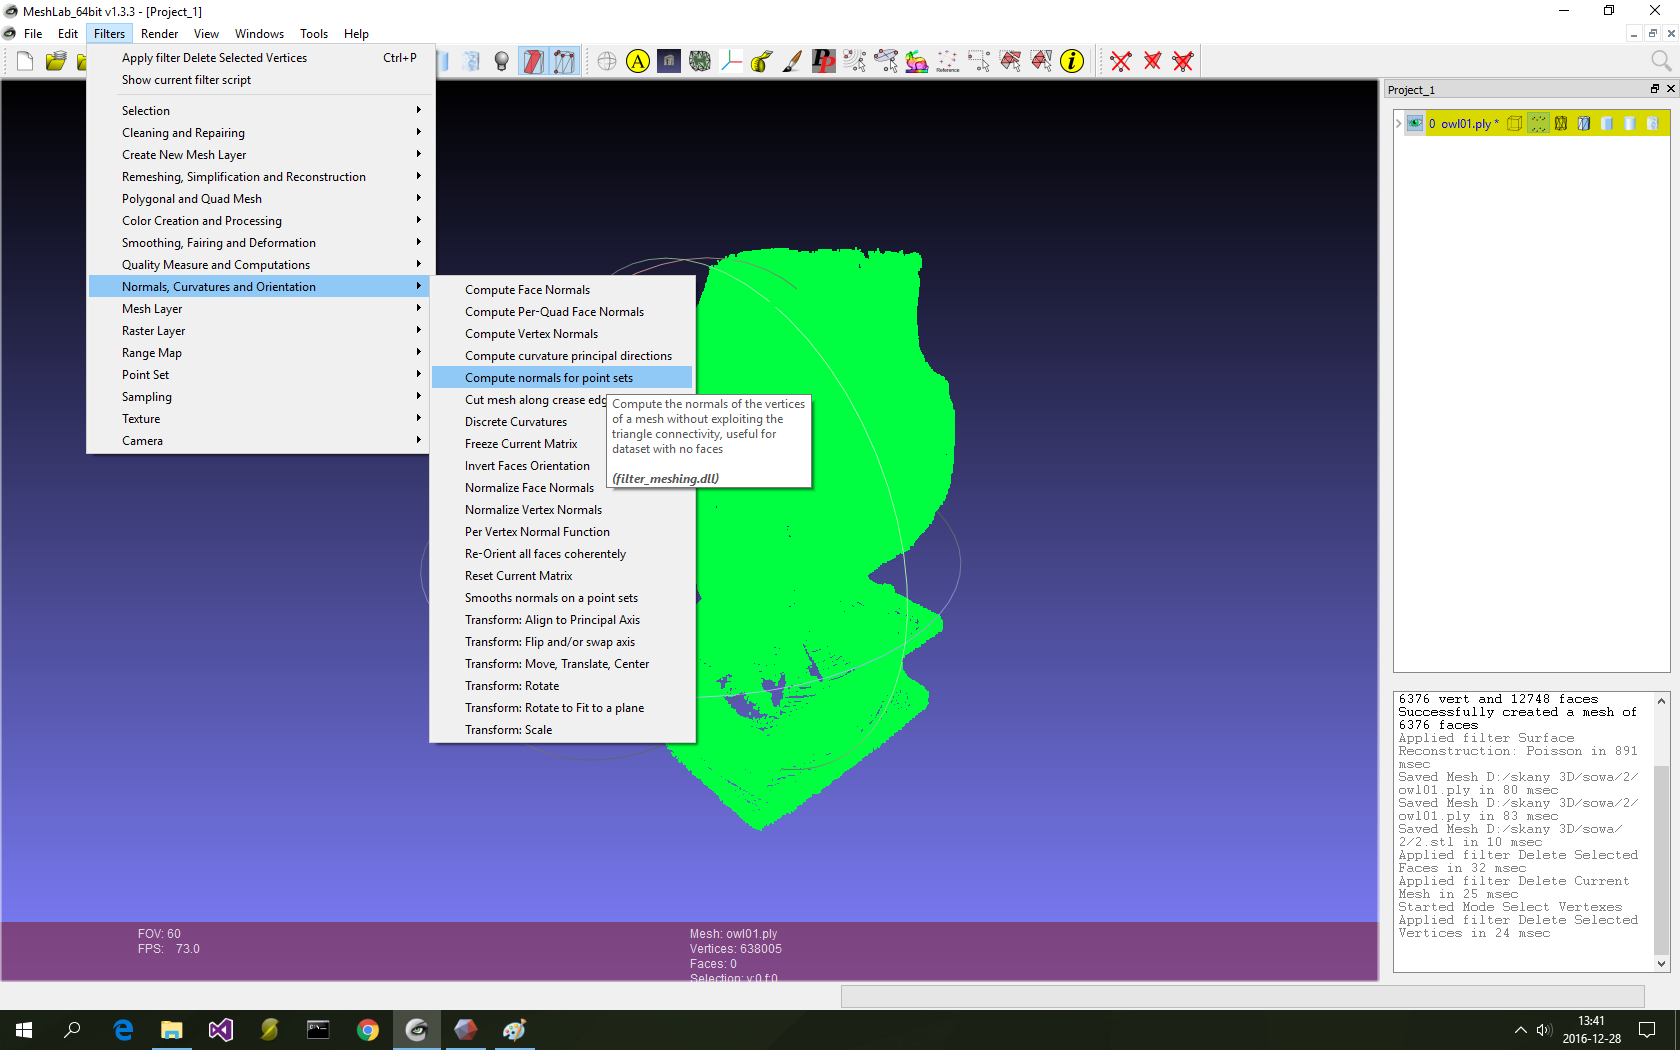Screen dimensions: 1680x1050
Task: Toggle bounding box render for owl01.ply layer
Action: (1515, 124)
